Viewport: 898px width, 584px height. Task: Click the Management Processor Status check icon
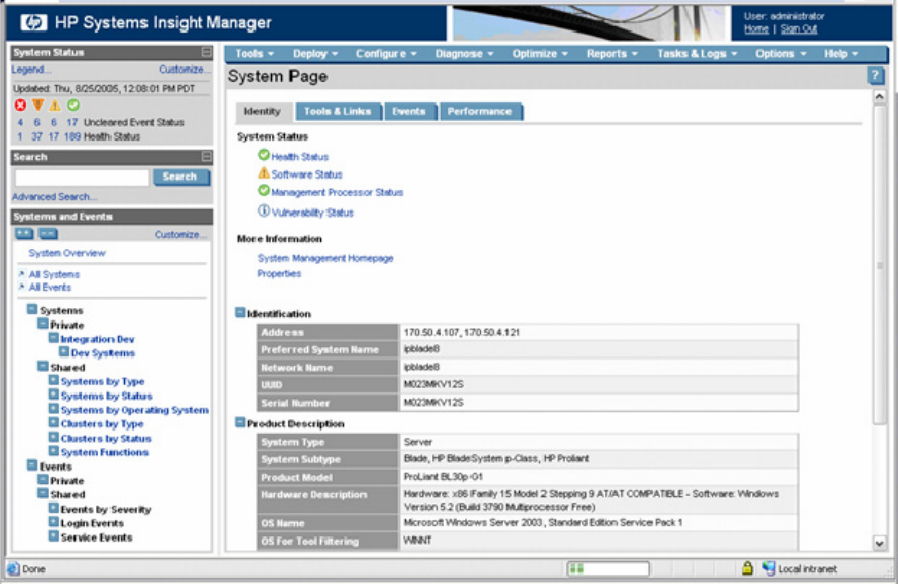coord(263,191)
